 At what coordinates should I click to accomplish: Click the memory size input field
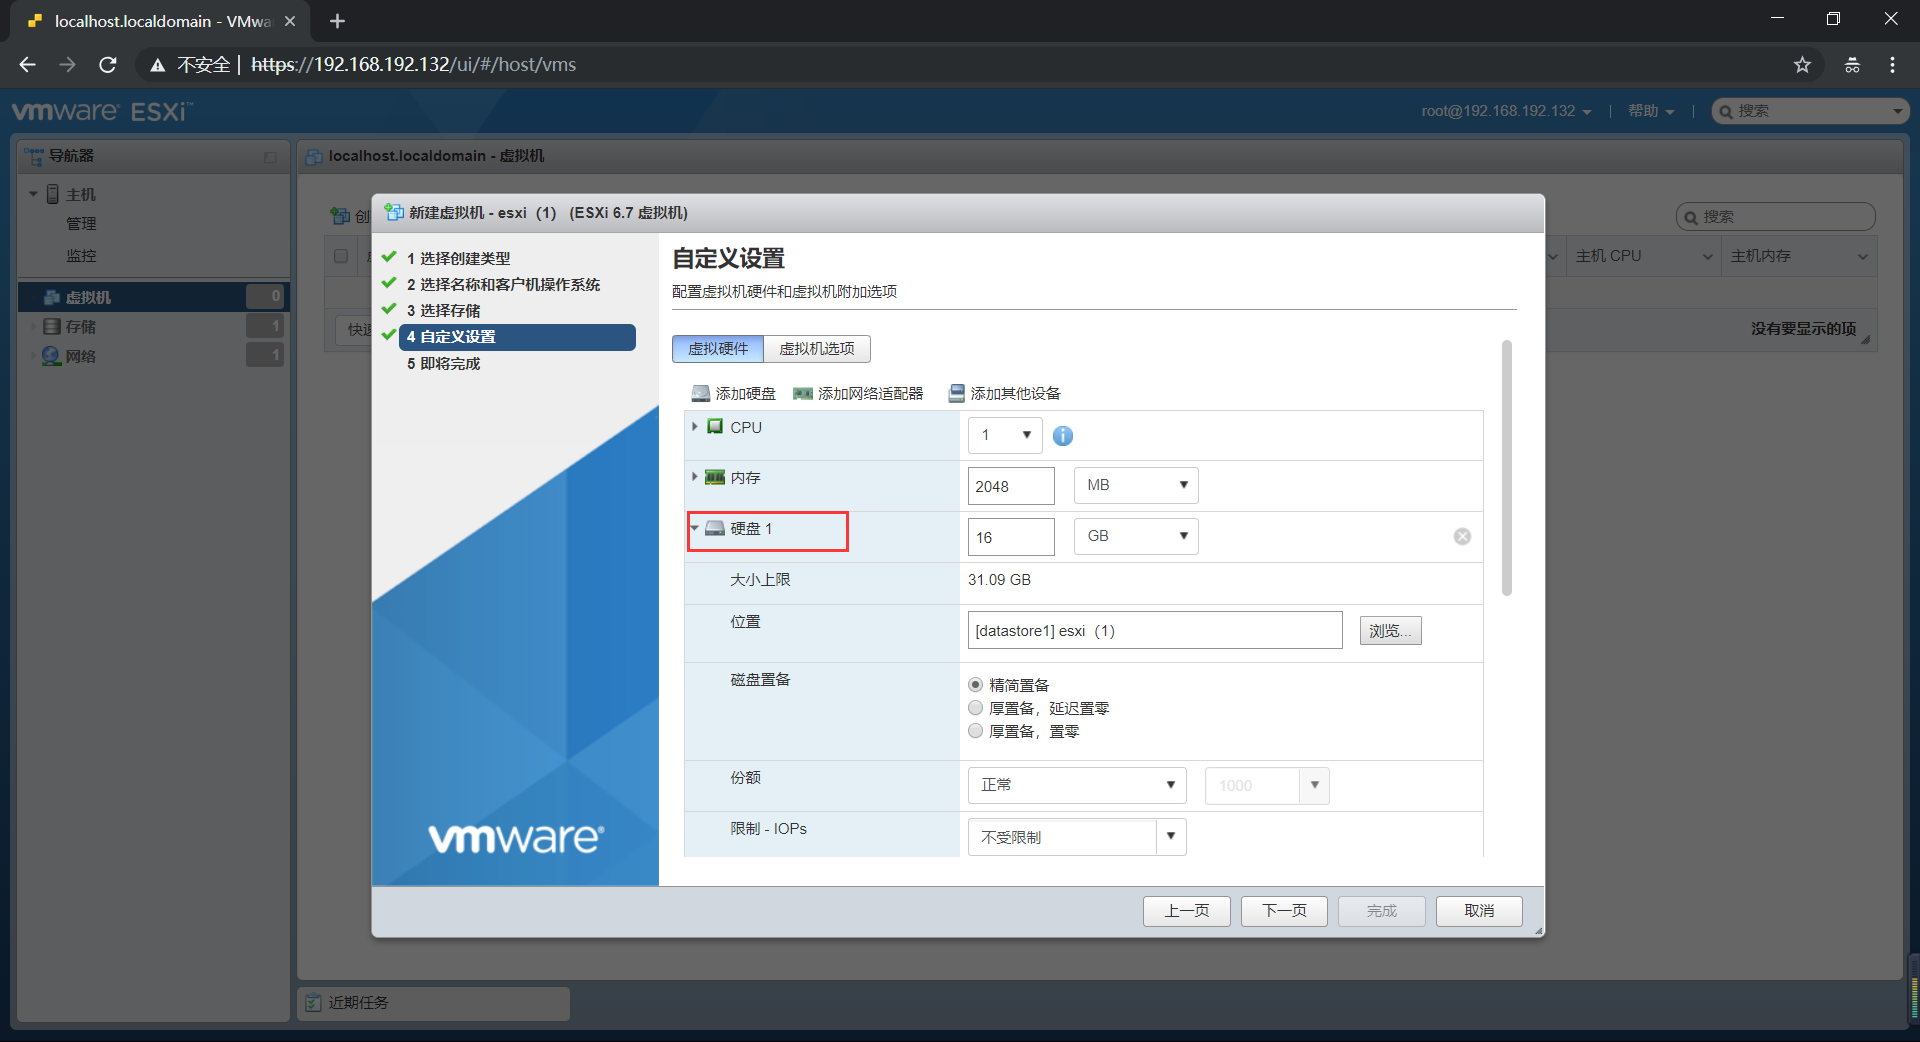point(1011,486)
